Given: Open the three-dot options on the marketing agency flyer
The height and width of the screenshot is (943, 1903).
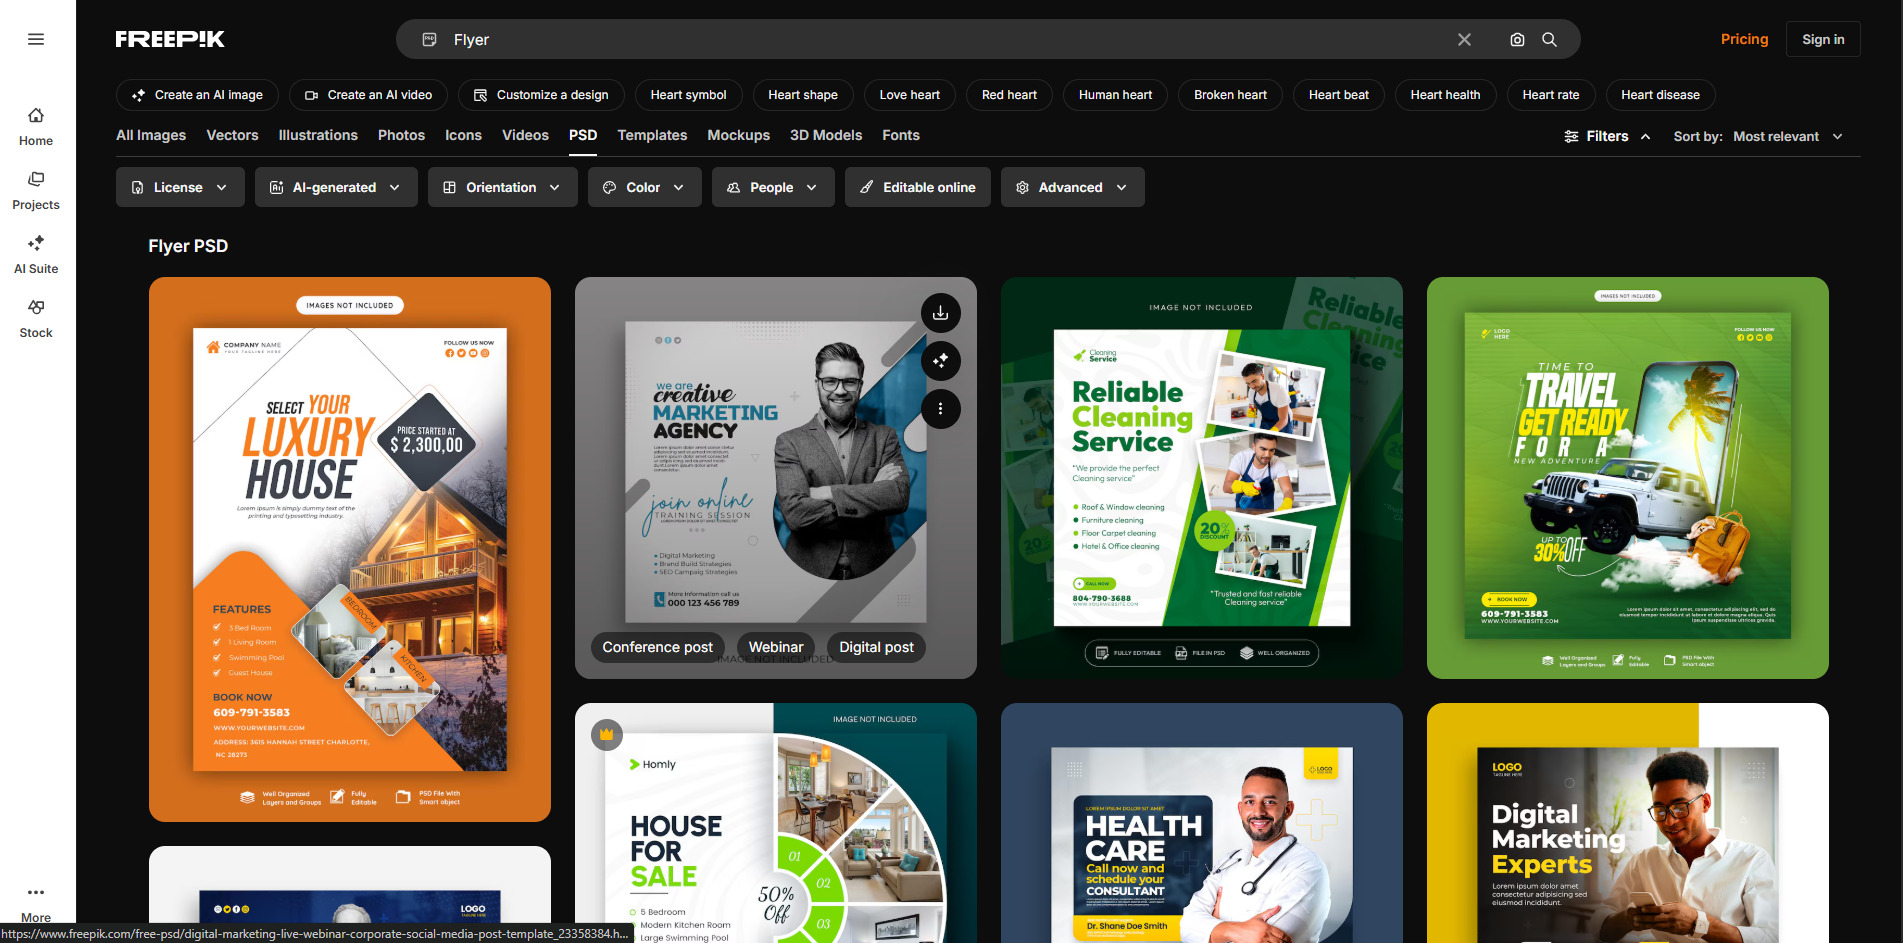Looking at the screenshot, I should (940, 409).
